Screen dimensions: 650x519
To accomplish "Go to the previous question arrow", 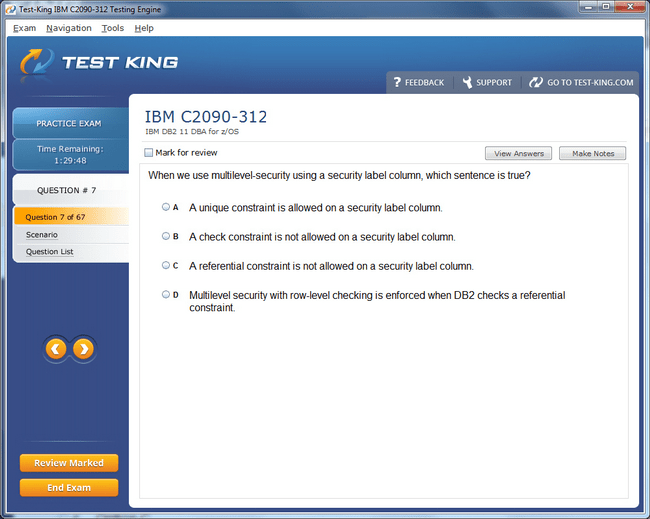I will tap(56, 349).
